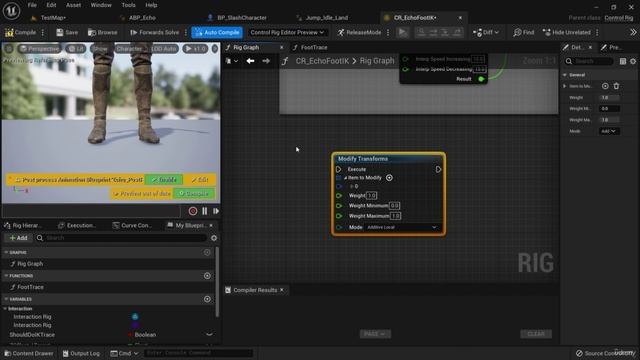Click the Modify Transforms Execute input pin

pyautogui.click(x=339, y=169)
